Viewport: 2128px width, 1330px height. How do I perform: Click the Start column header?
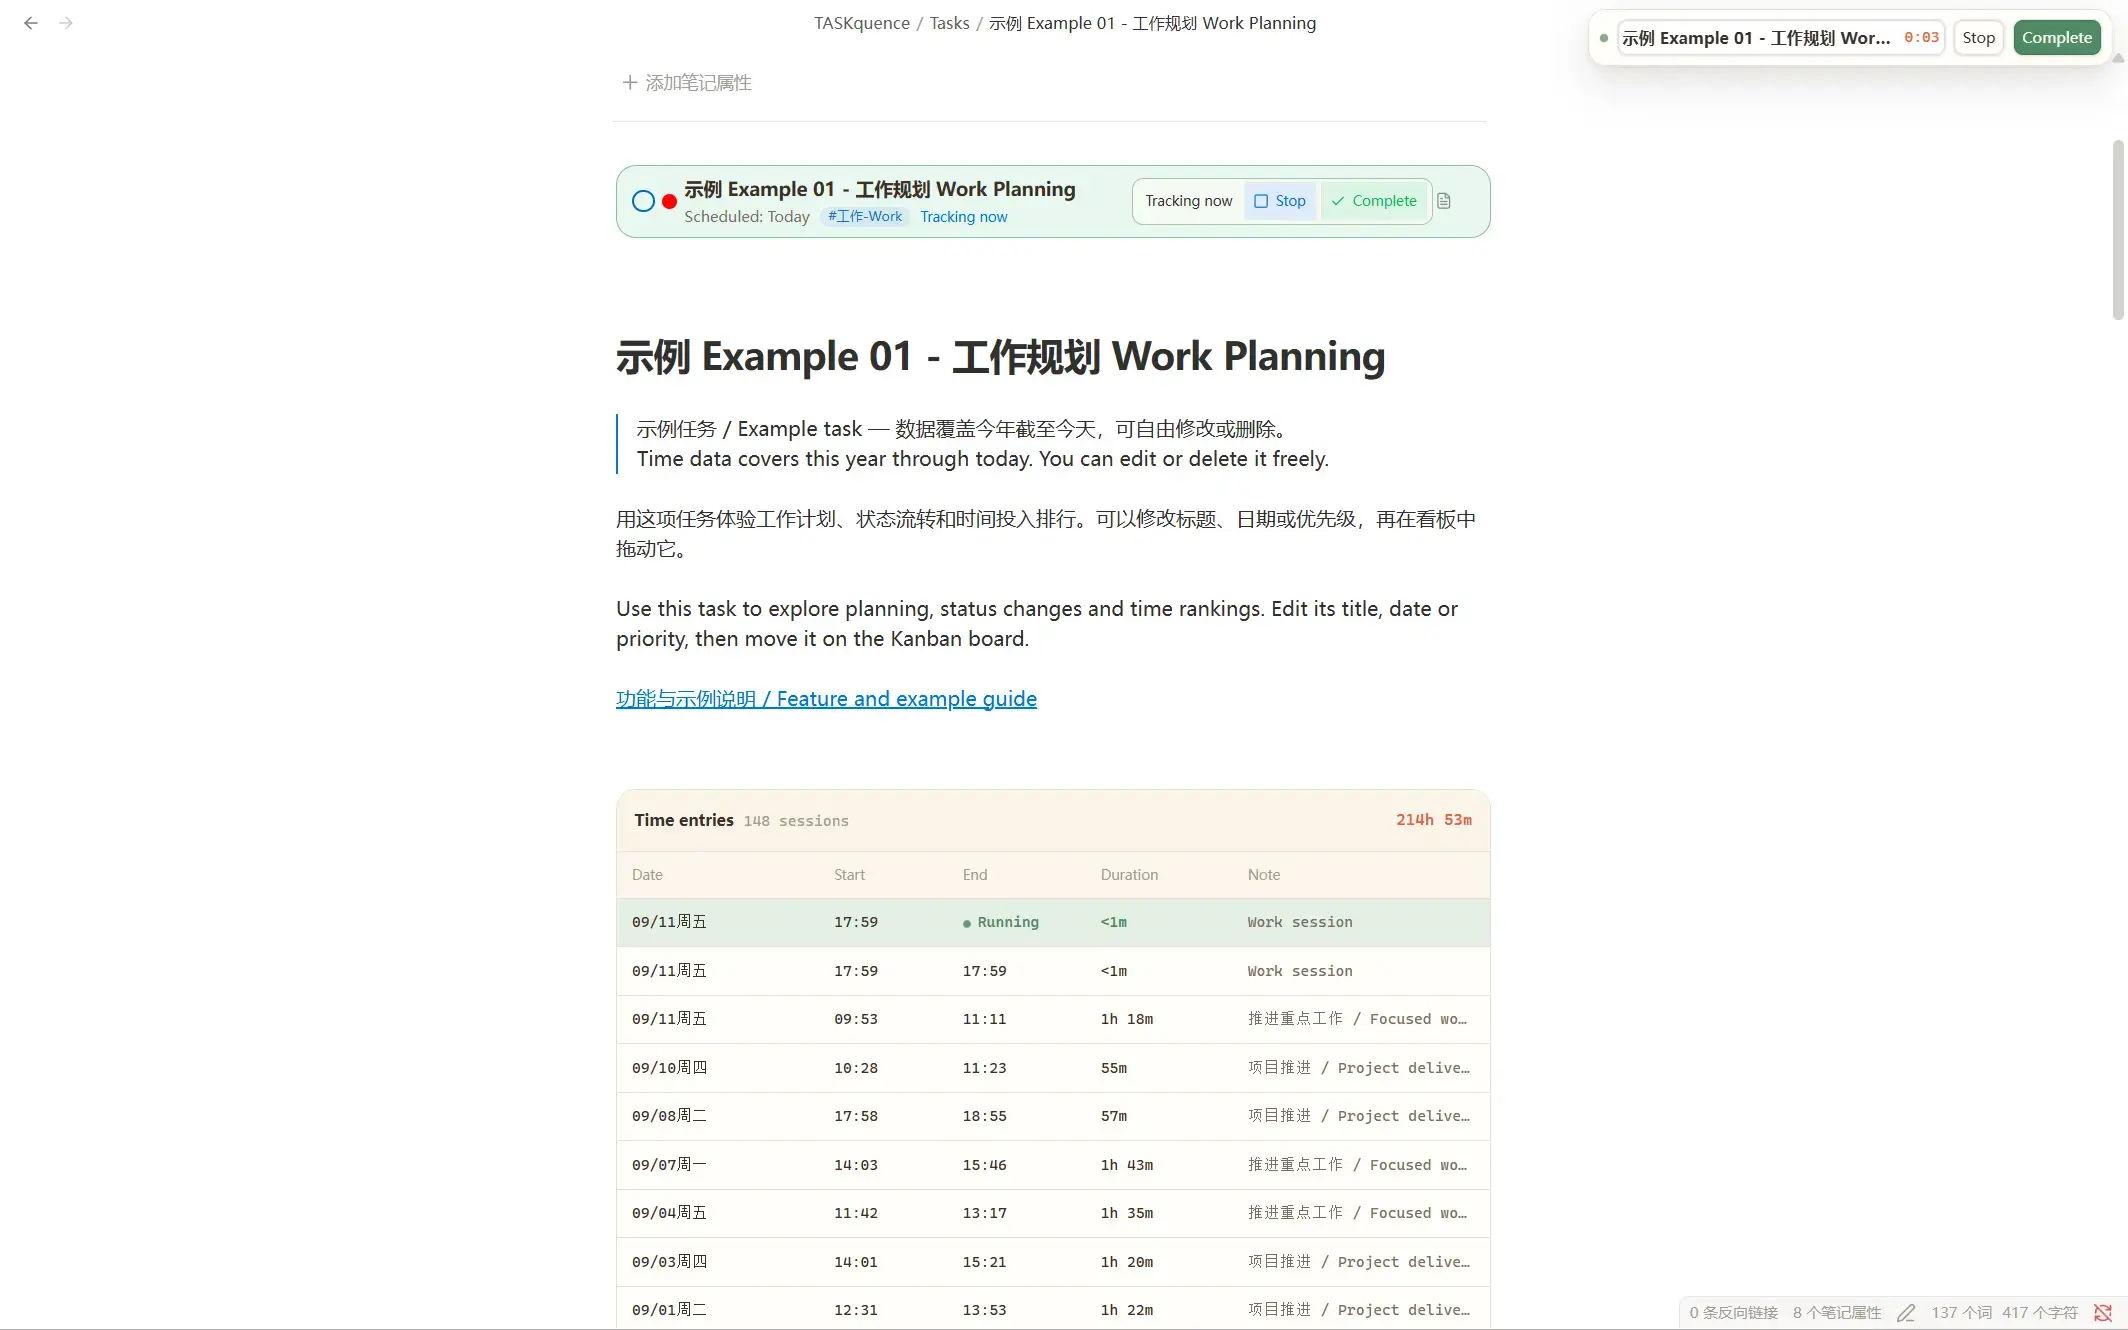(850, 875)
